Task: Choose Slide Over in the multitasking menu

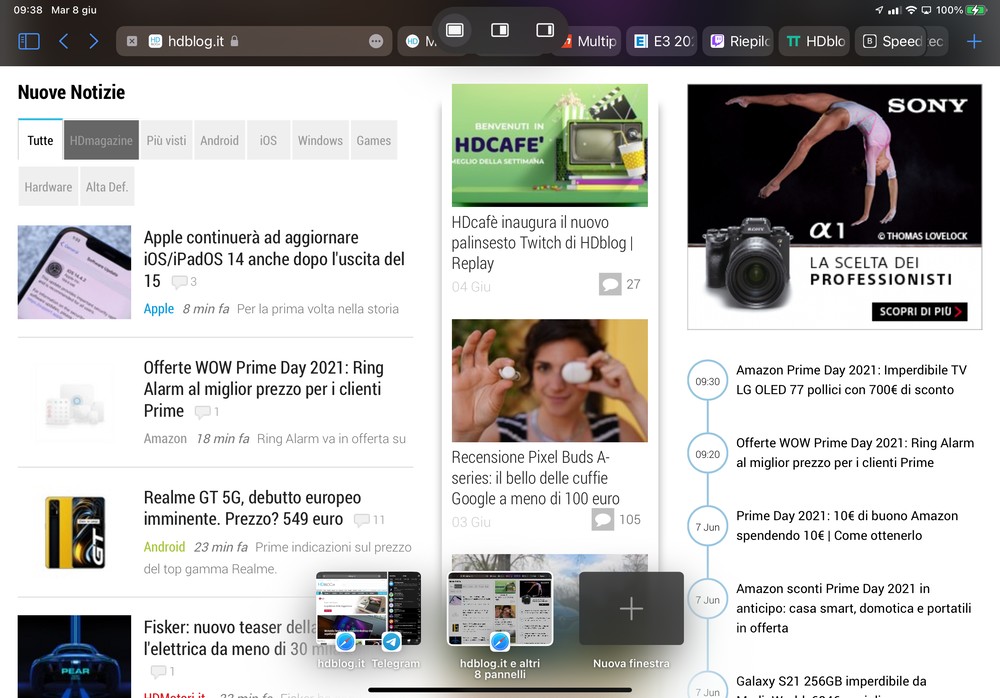Action: pyautogui.click(x=545, y=30)
